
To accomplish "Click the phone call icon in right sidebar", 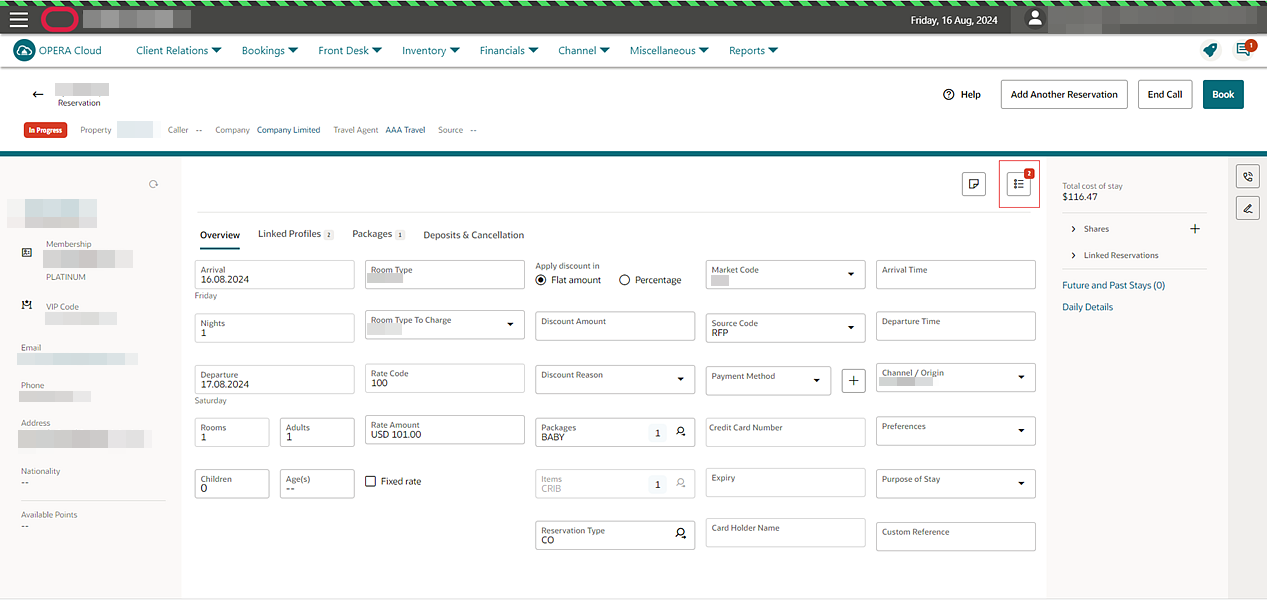I will tap(1247, 177).
